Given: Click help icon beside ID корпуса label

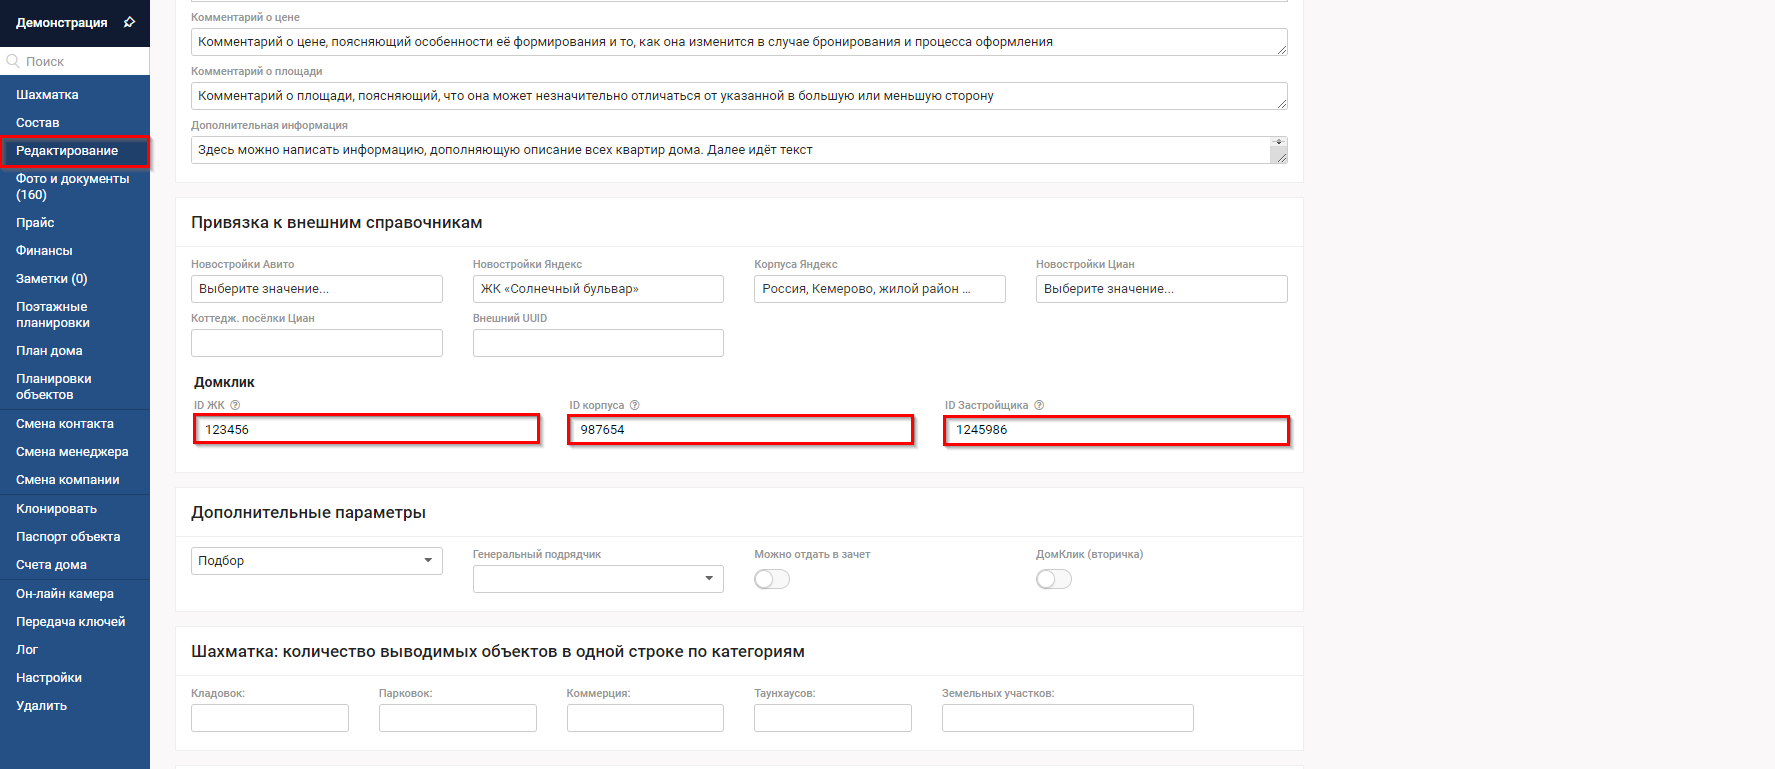Looking at the screenshot, I should [634, 405].
